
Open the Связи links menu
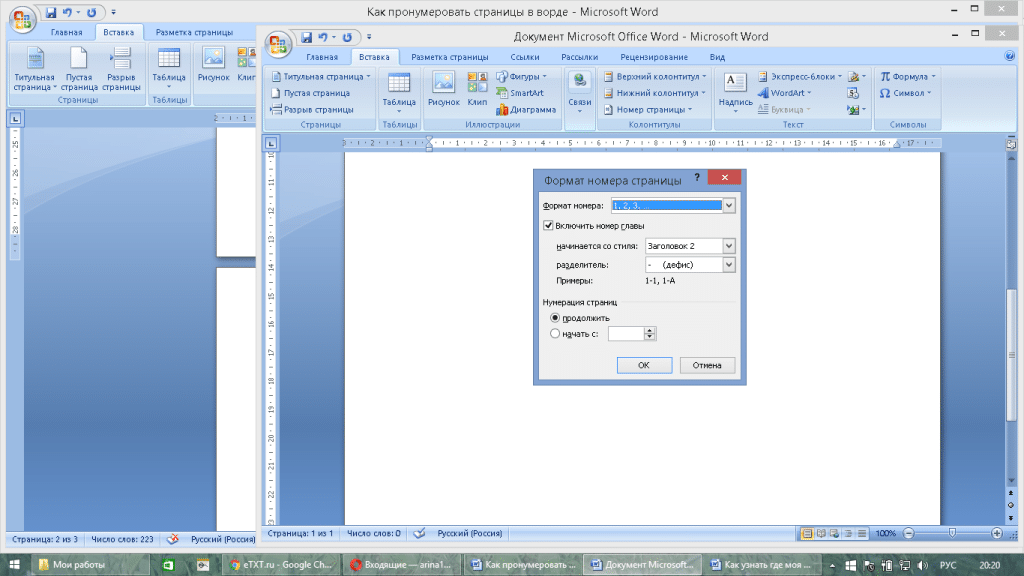pos(579,92)
